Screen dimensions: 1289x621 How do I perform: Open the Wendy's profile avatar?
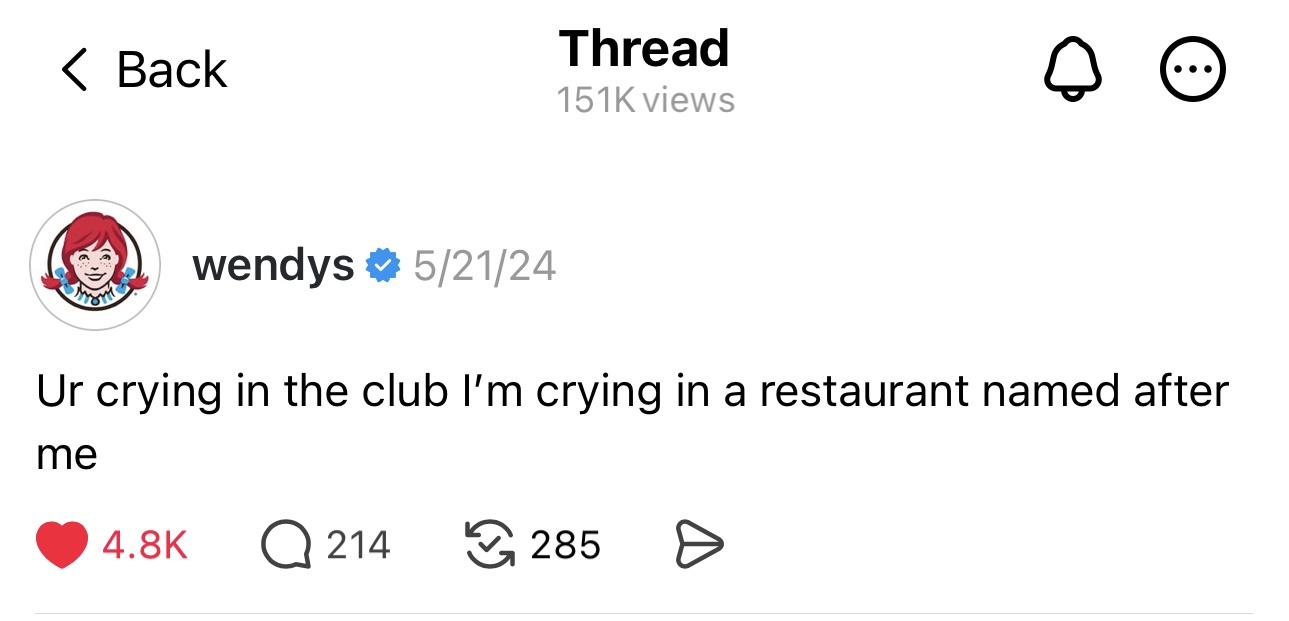(95, 265)
